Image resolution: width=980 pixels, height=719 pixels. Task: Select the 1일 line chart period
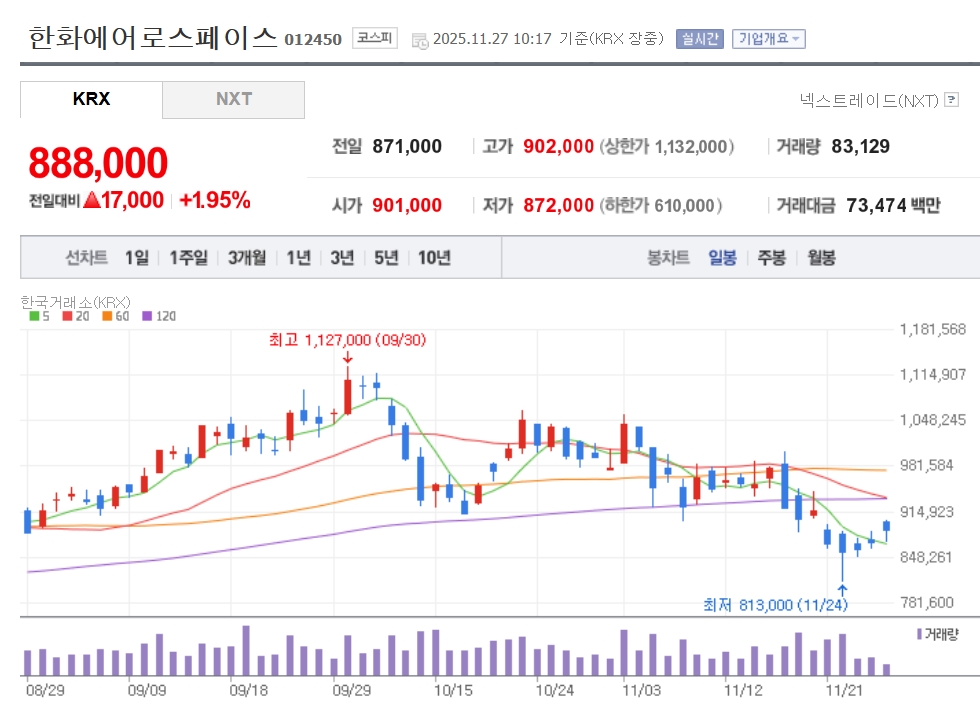point(137,258)
